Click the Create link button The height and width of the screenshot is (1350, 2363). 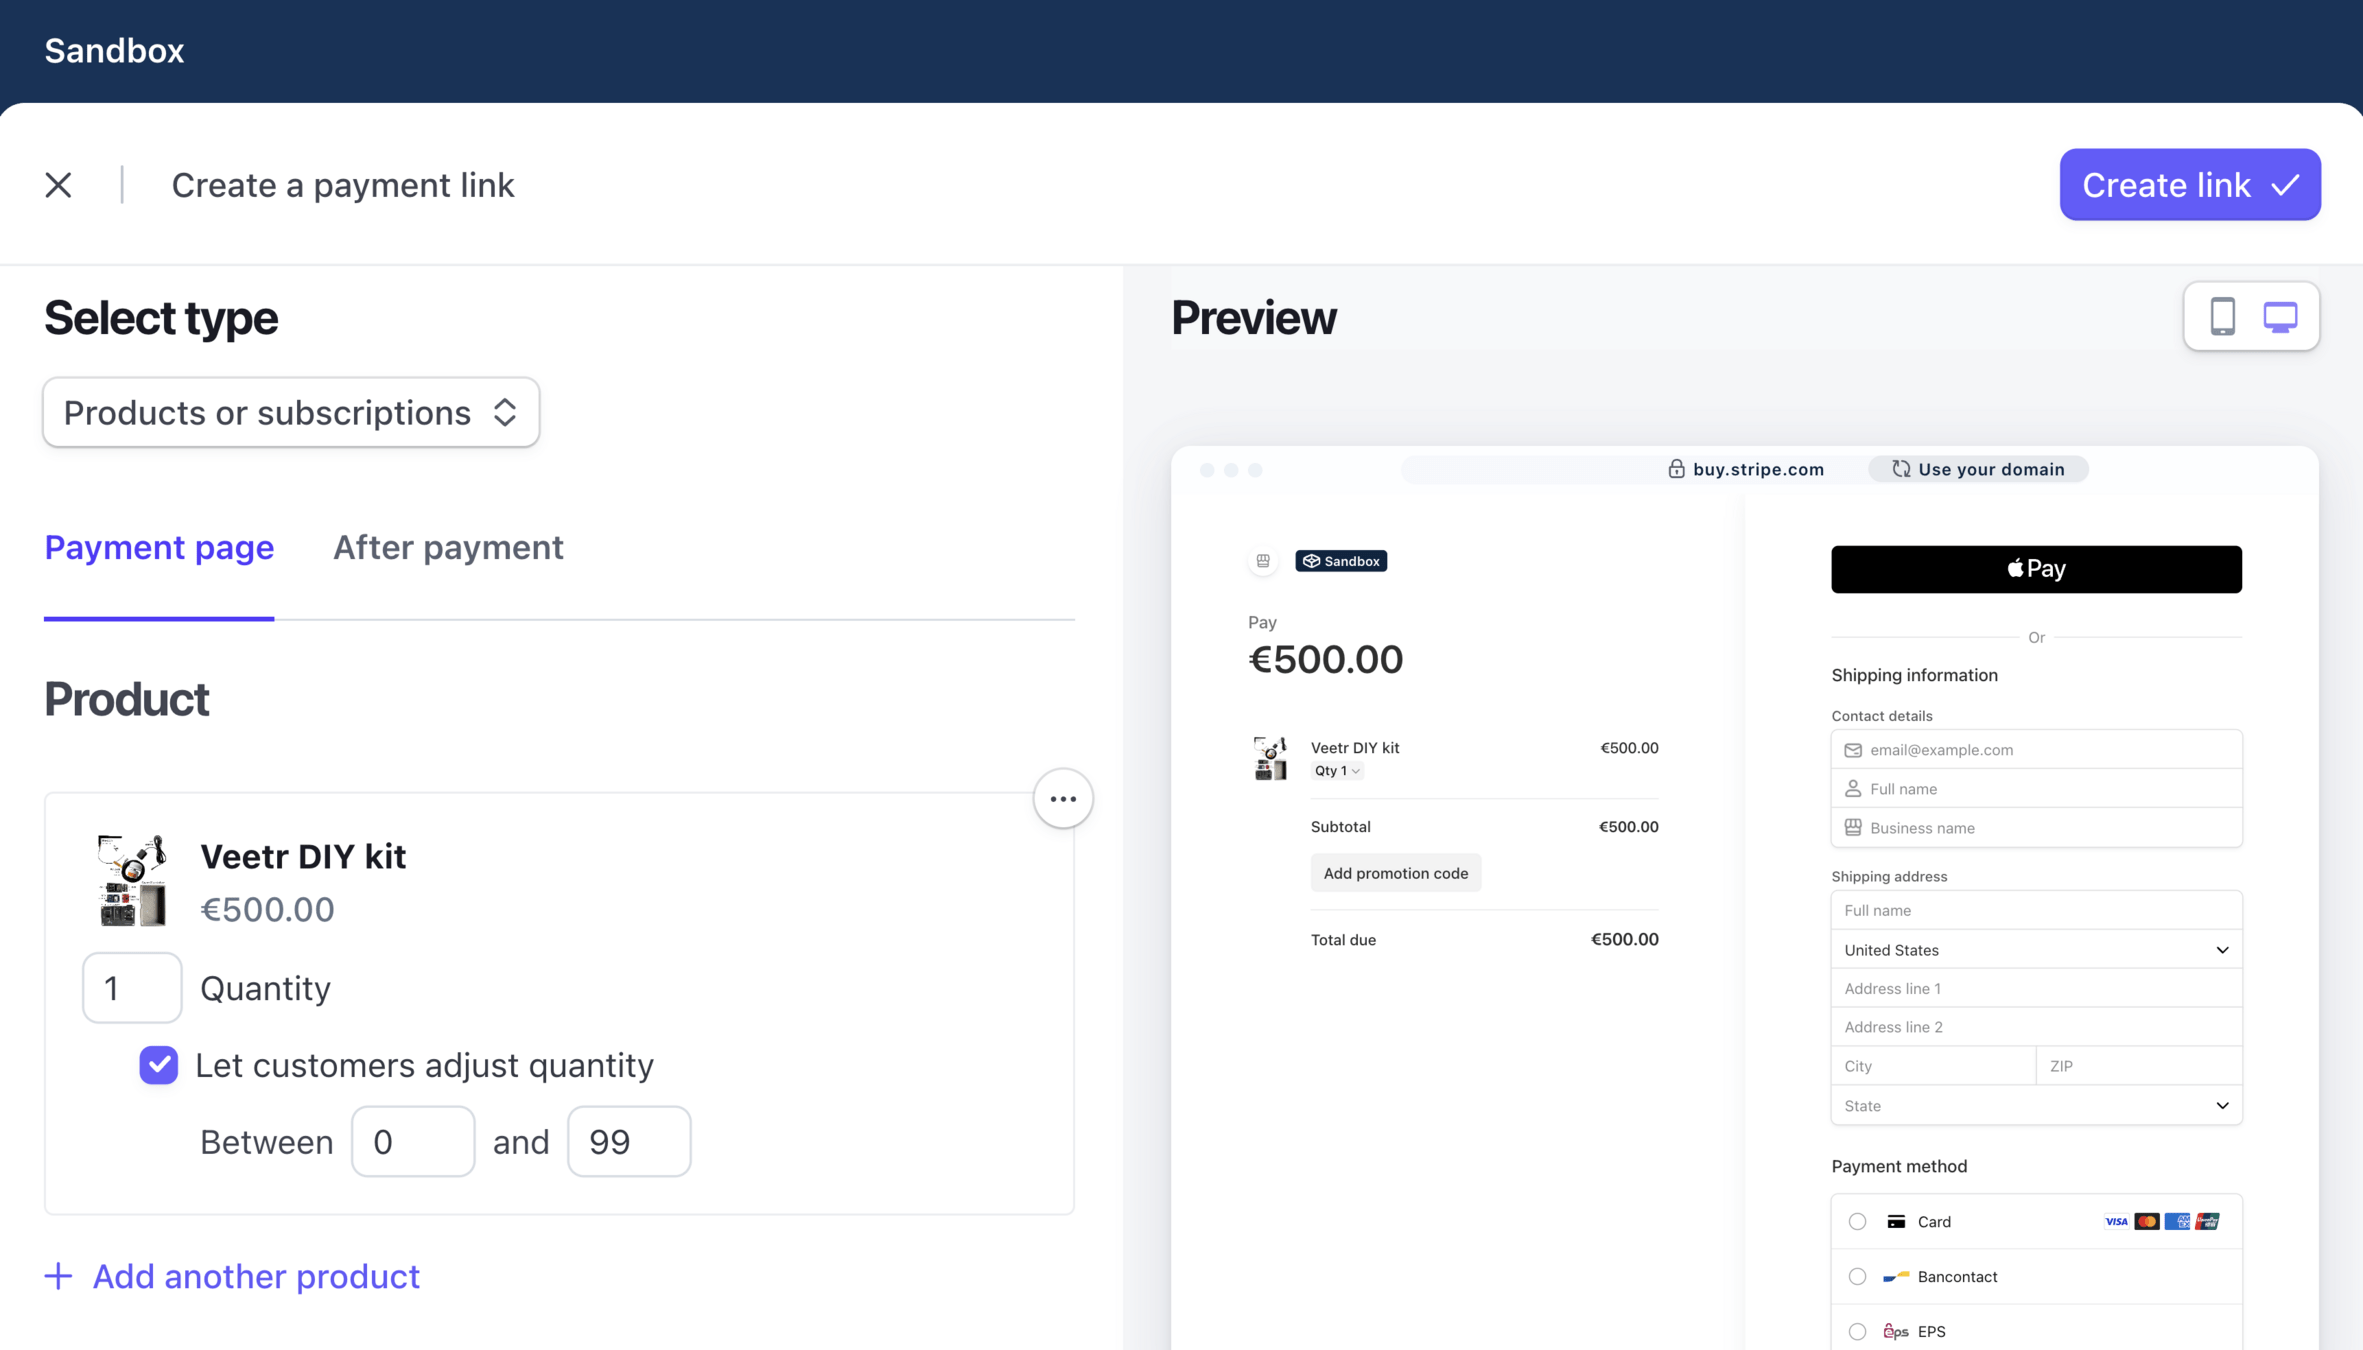[2189, 185]
